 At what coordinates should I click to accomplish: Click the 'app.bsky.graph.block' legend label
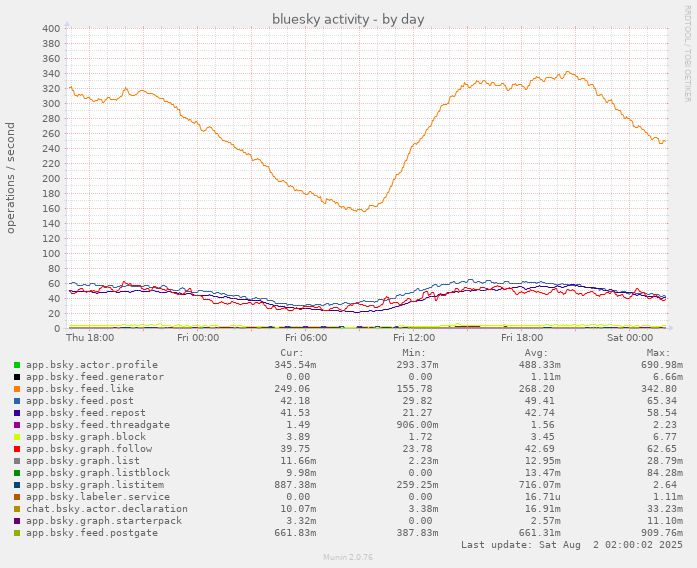pyautogui.click(x=86, y=437)
